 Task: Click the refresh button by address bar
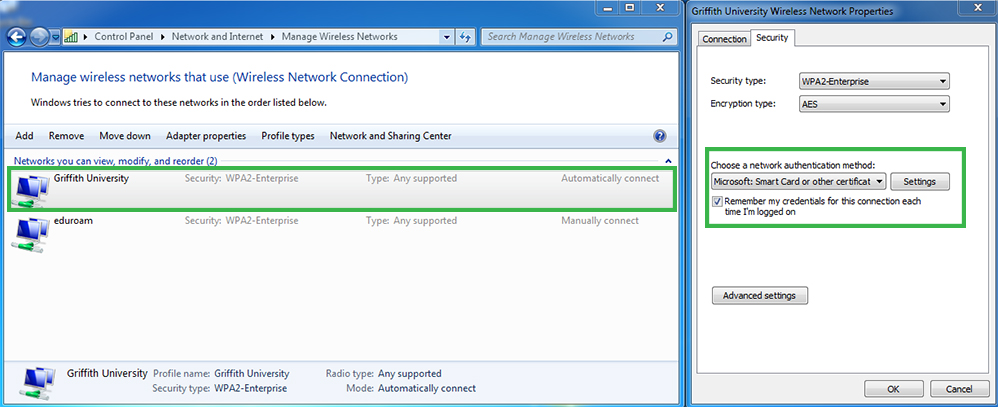(x=466, y=37)
